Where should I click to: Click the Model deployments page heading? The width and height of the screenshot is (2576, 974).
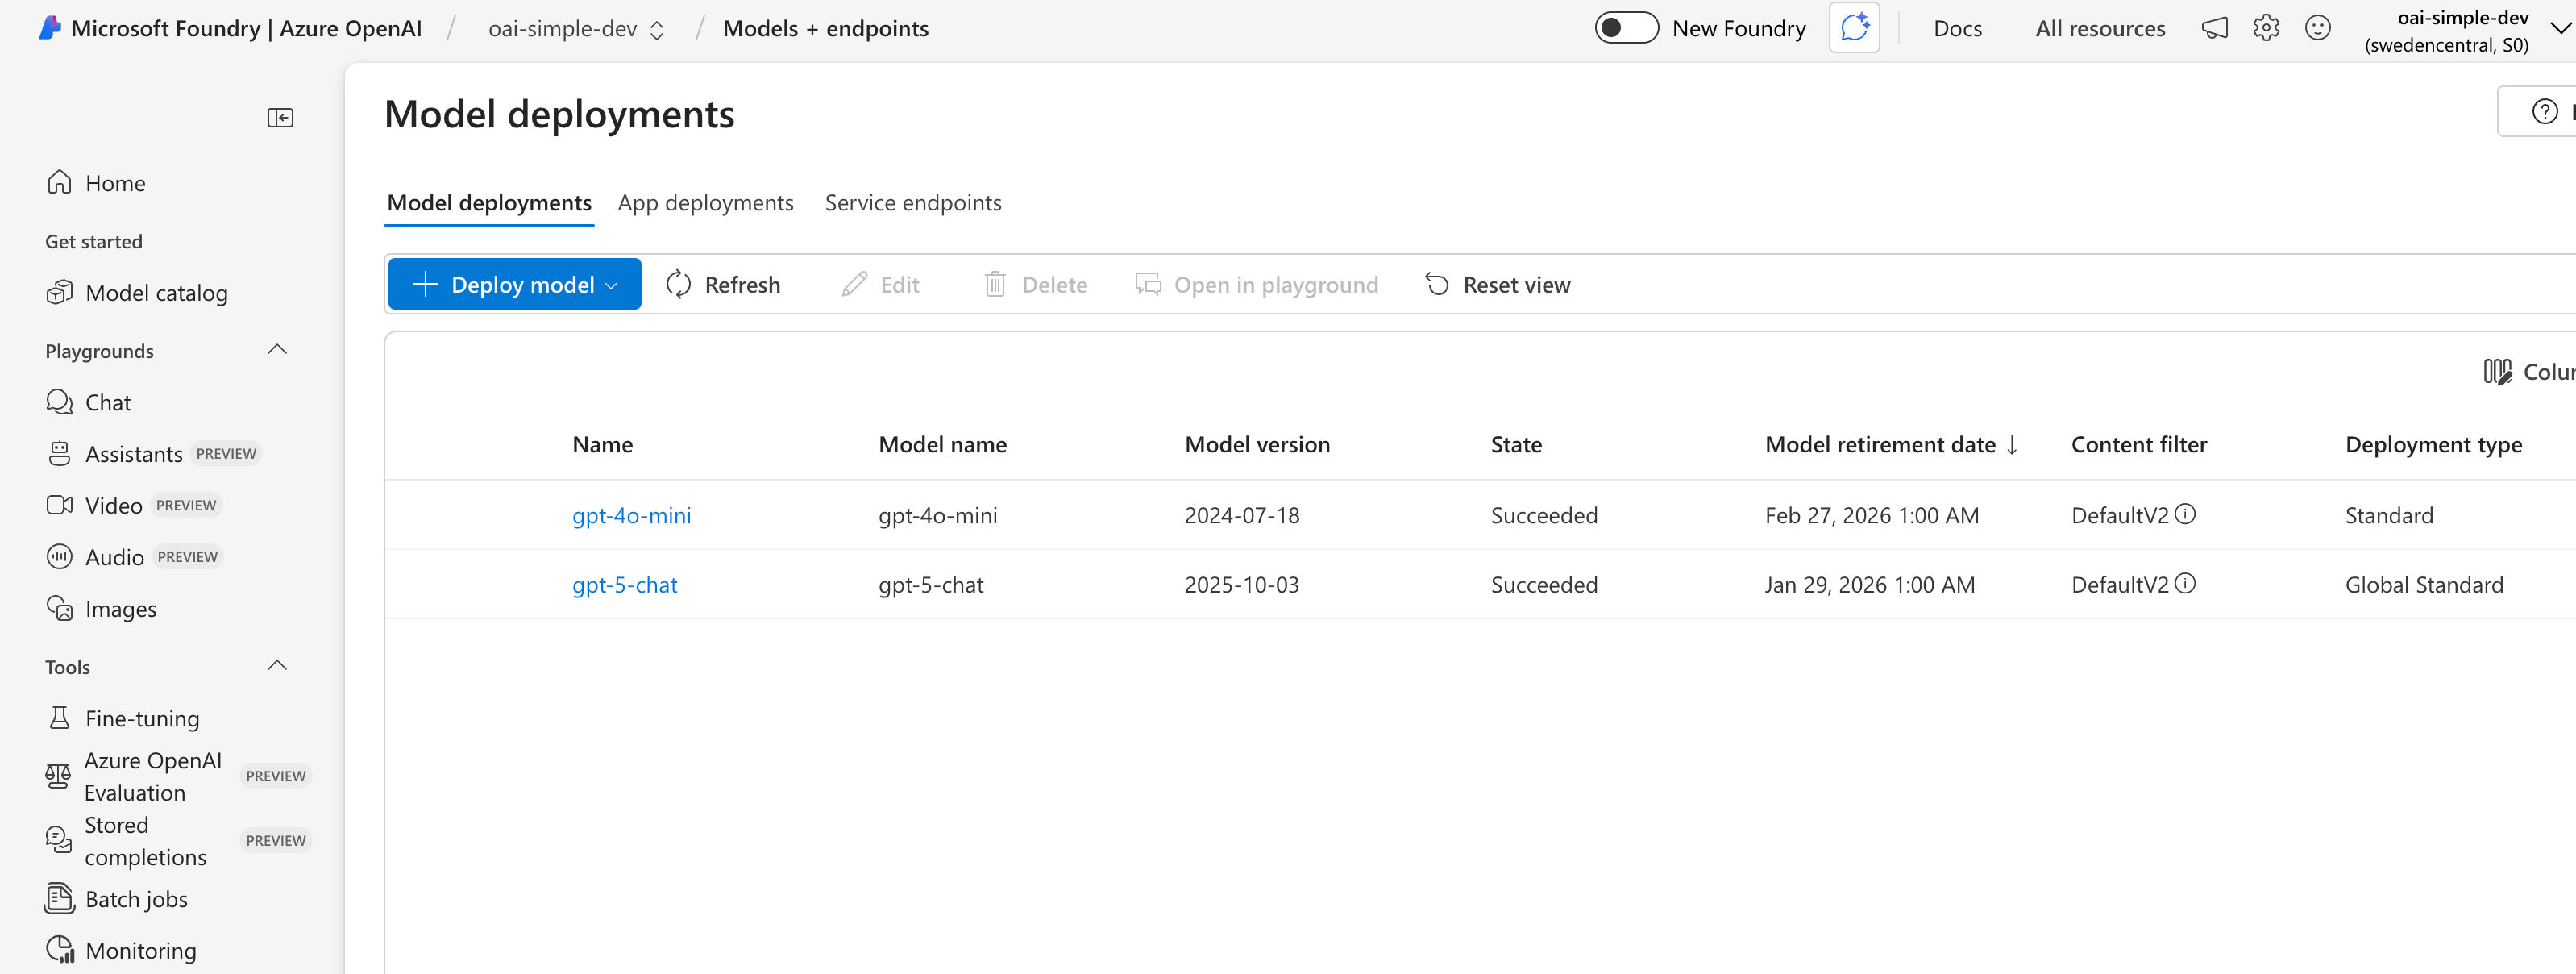pos(559,115)
